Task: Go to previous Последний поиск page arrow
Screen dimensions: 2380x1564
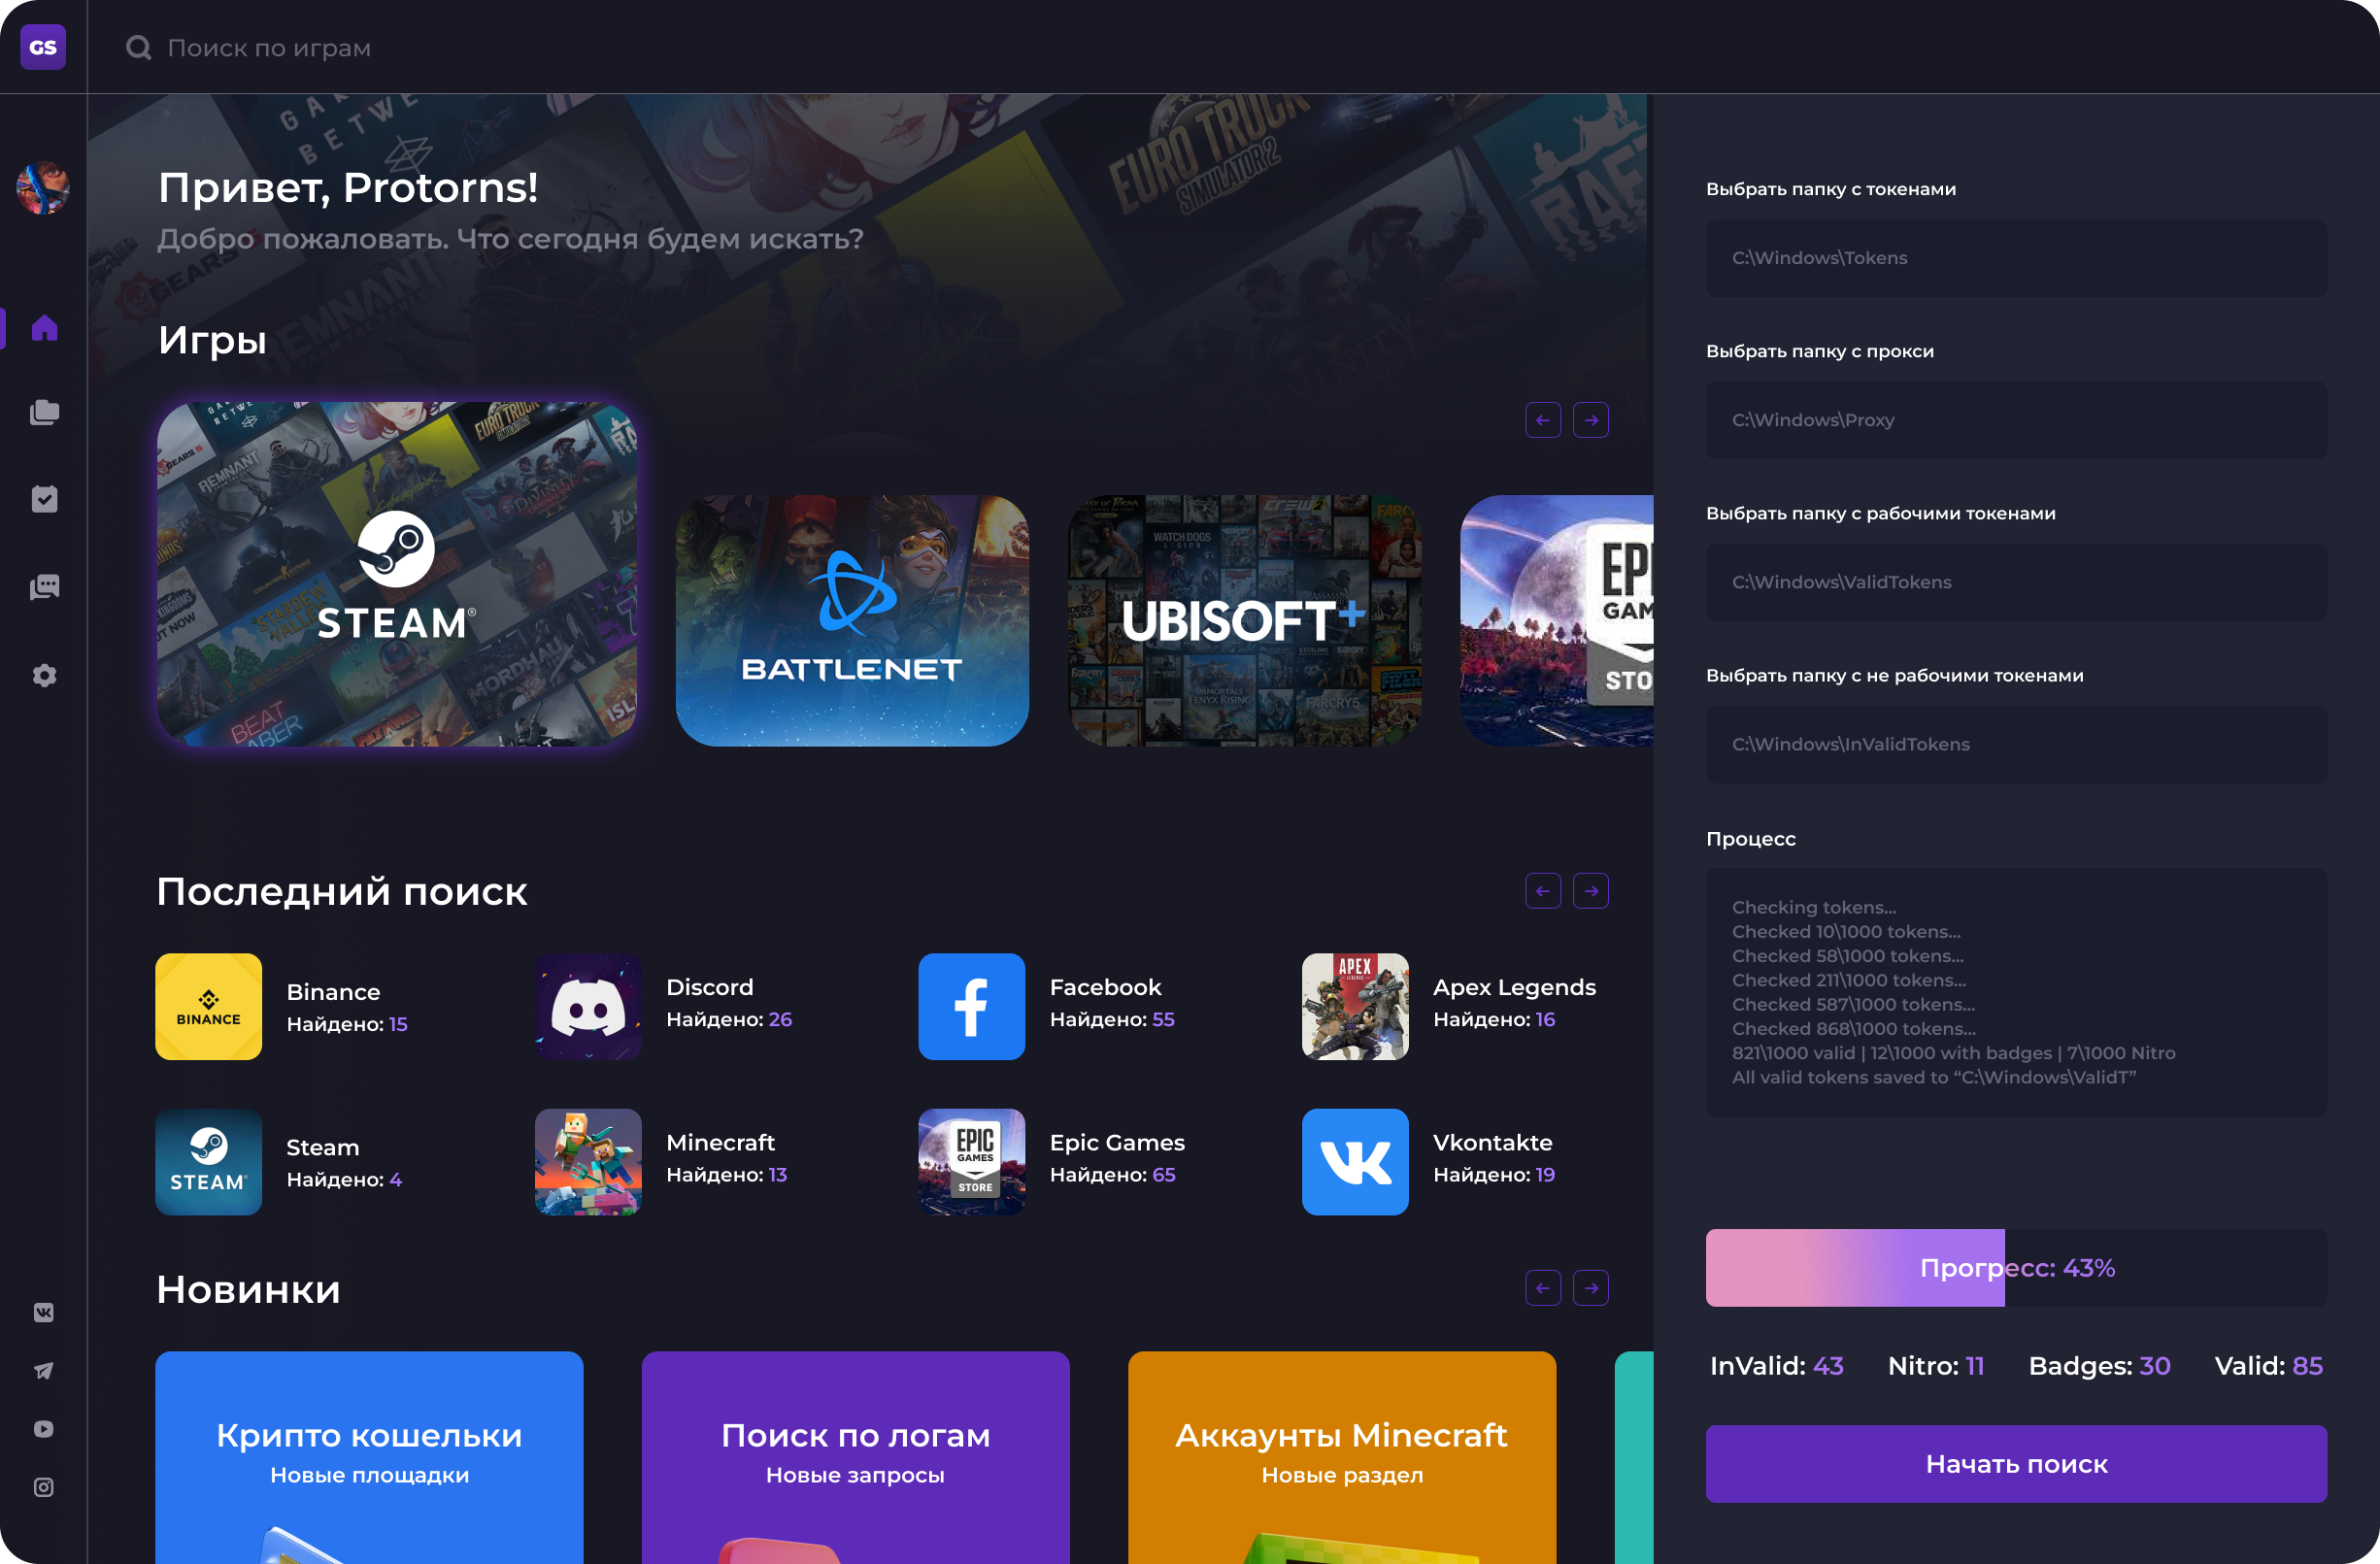Action: (x=1542, y=890)
